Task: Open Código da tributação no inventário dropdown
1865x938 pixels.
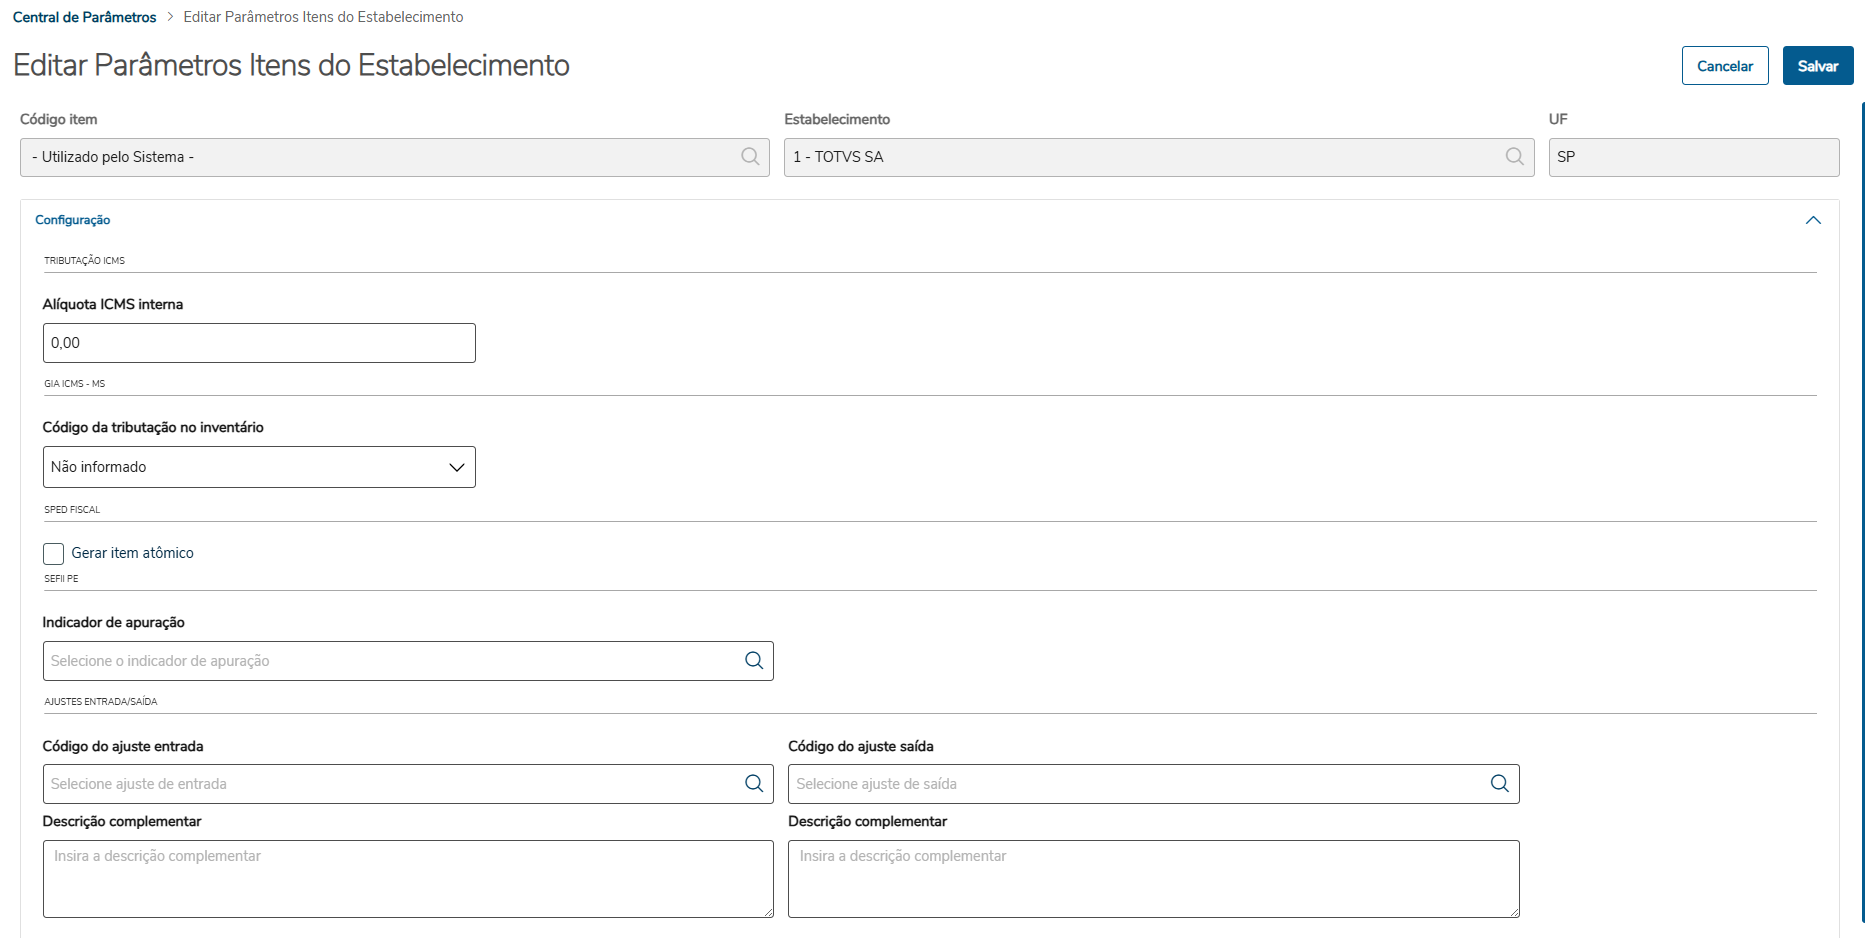Action: point(259,467)
